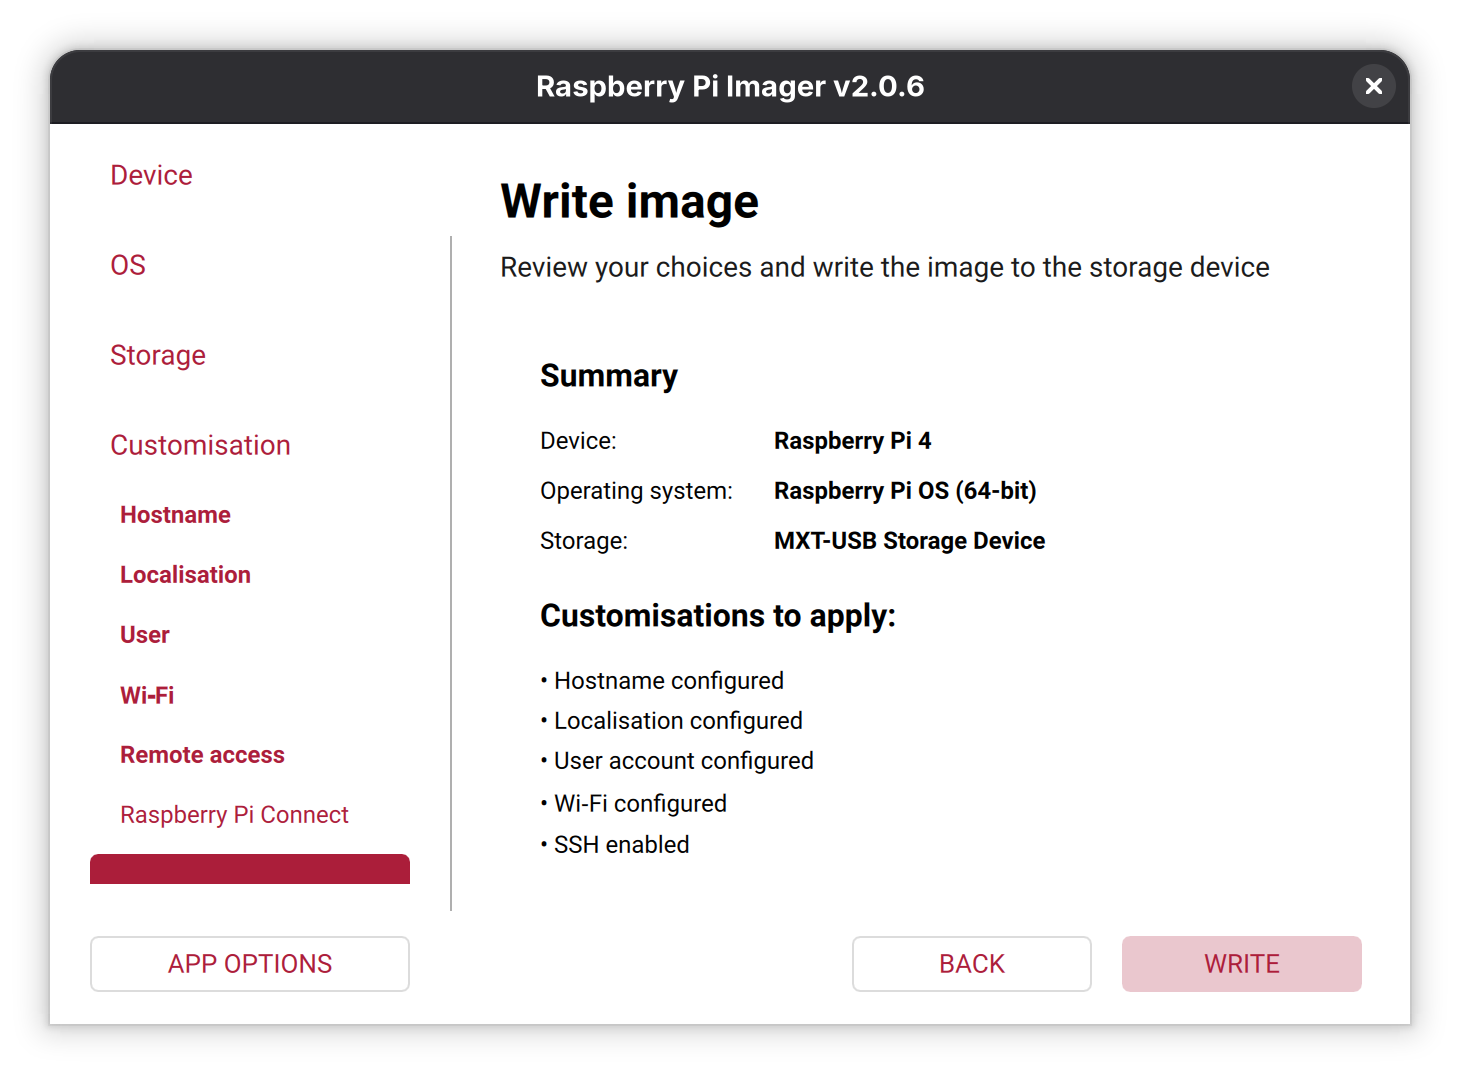The height and width of the screenshot is (1074, 1460).
Task: Open the Hostname customisation page
Action: 175,515
